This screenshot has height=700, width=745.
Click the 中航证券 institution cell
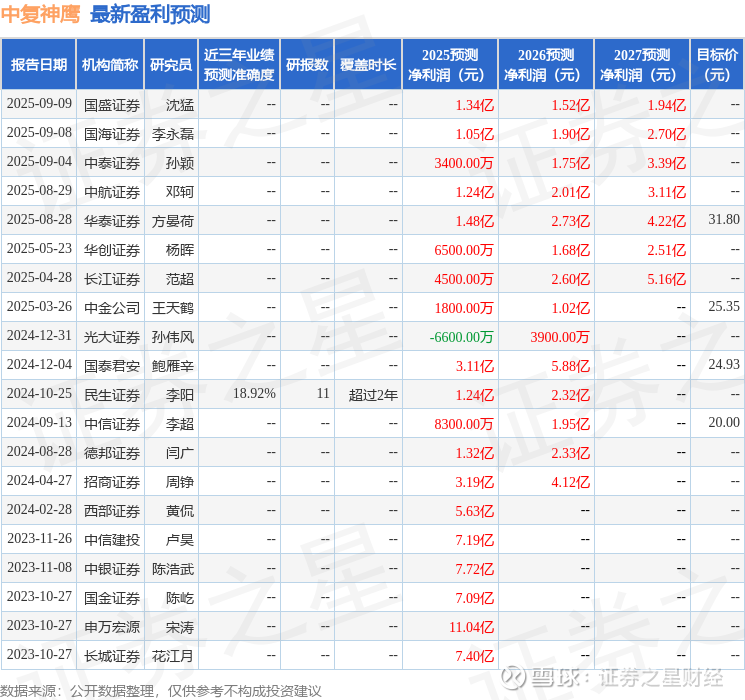(x=112, y=192)
